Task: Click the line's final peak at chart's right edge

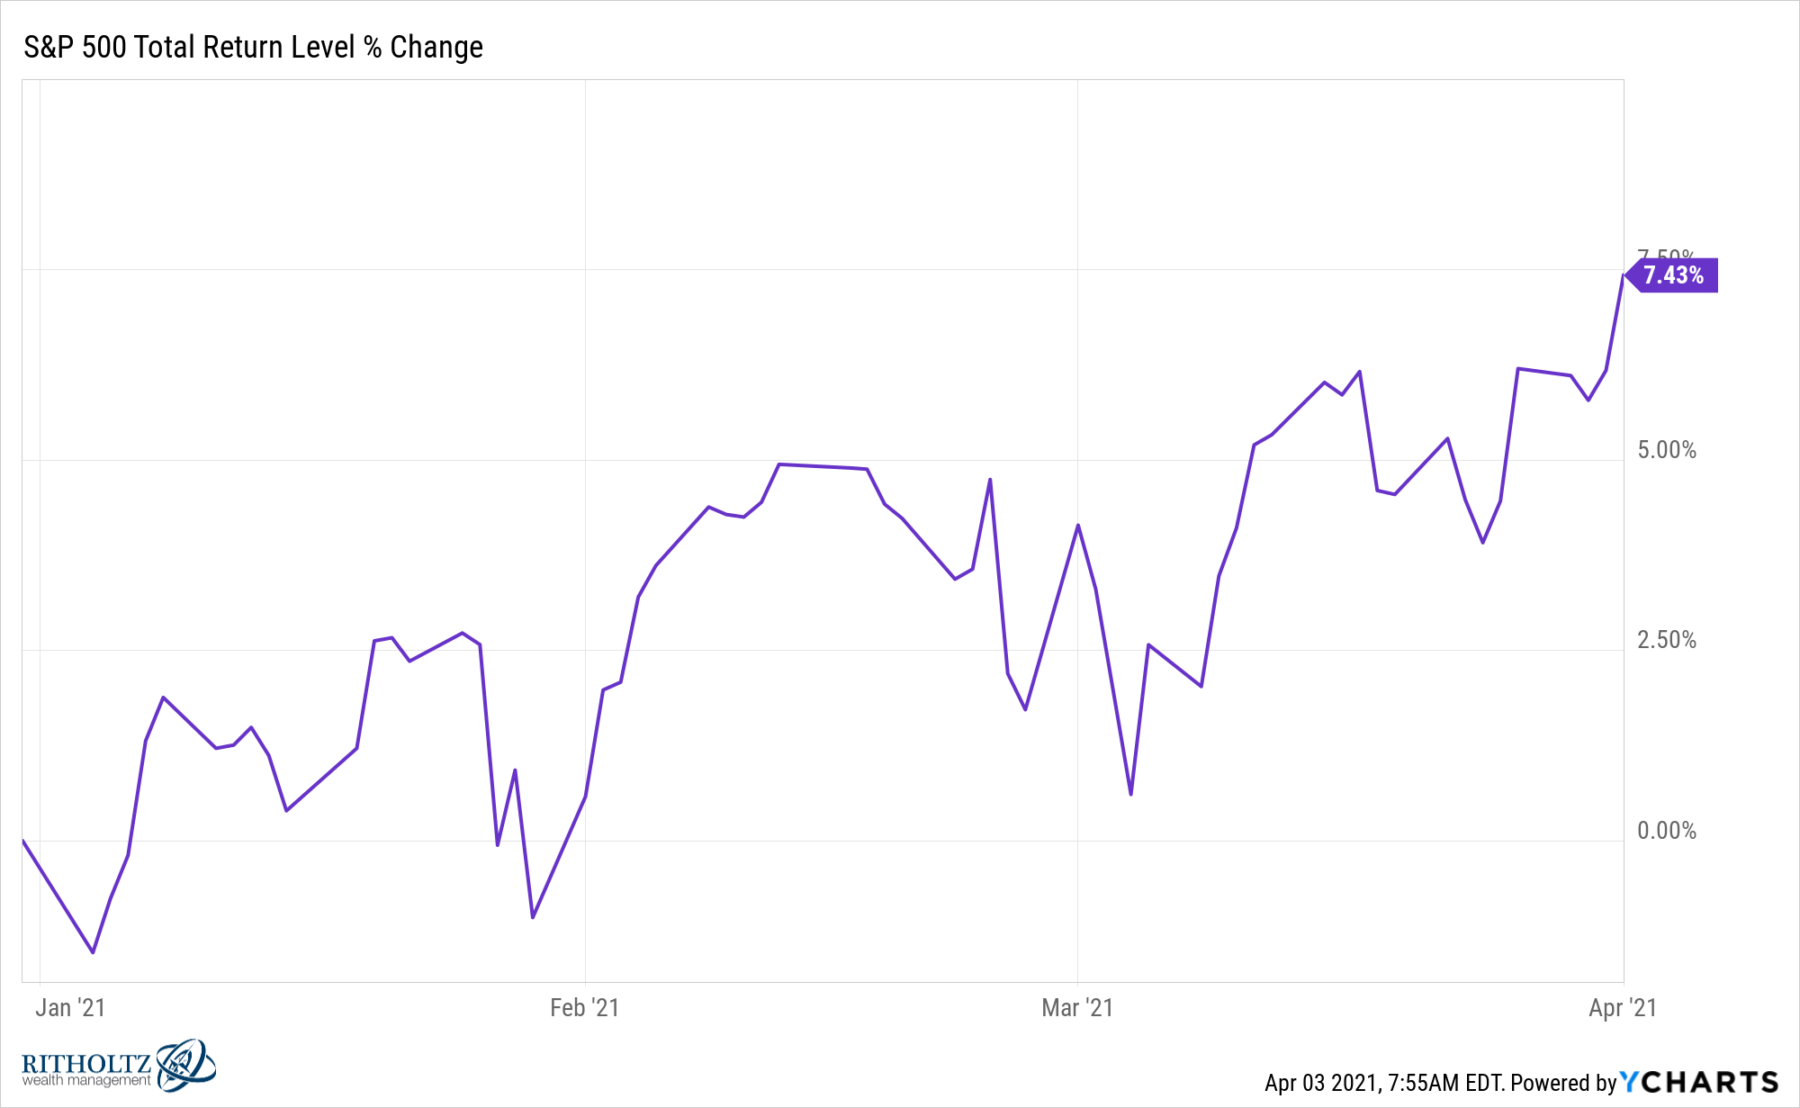Action: tap(1622, 275)
